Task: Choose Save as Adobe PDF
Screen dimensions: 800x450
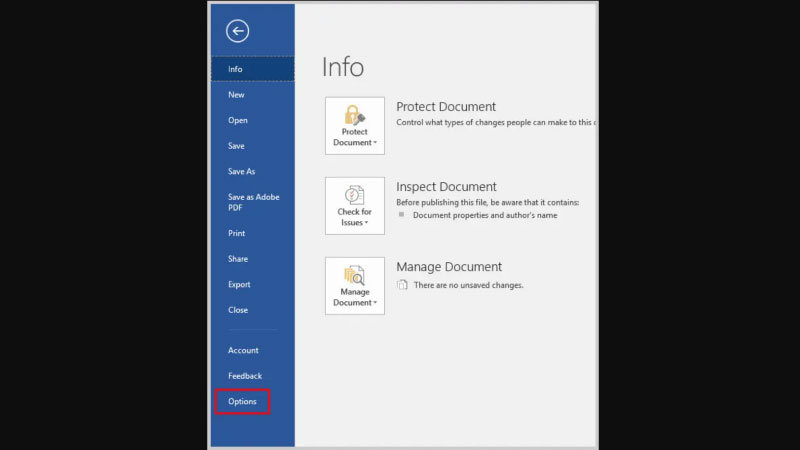Action: pos(253,202)
